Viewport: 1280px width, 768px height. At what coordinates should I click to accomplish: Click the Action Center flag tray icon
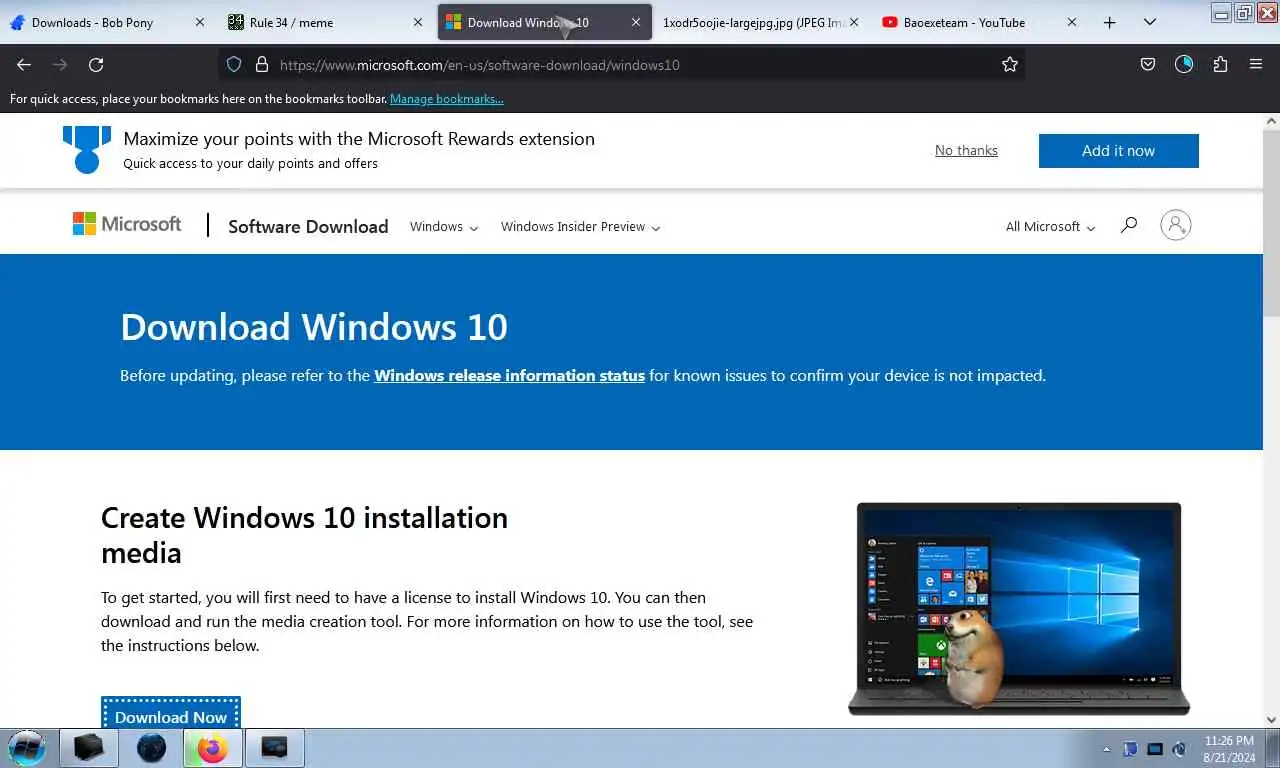(1130, 749)
